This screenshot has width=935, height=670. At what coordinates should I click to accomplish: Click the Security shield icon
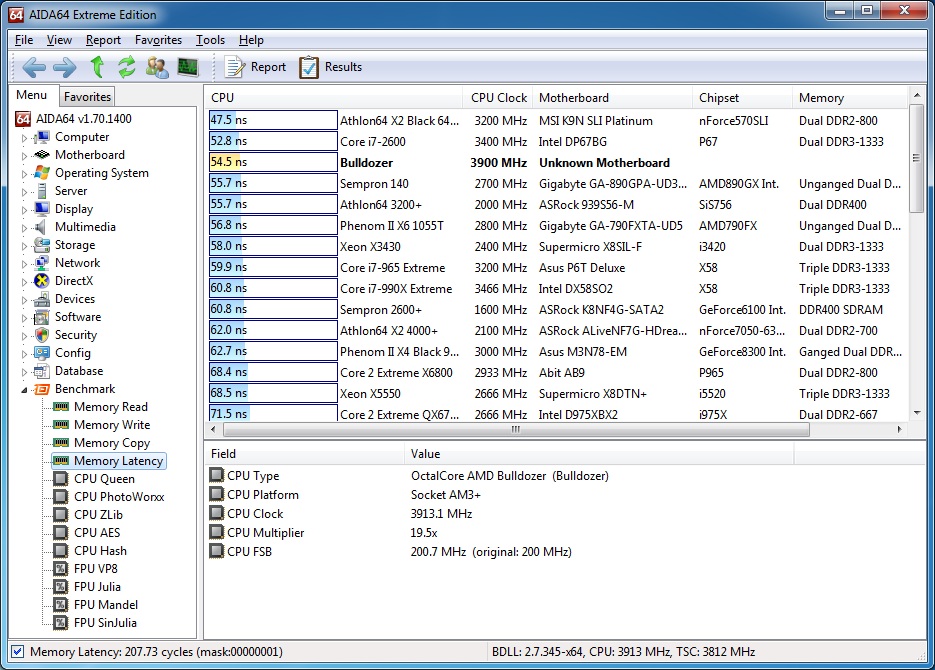42,335
